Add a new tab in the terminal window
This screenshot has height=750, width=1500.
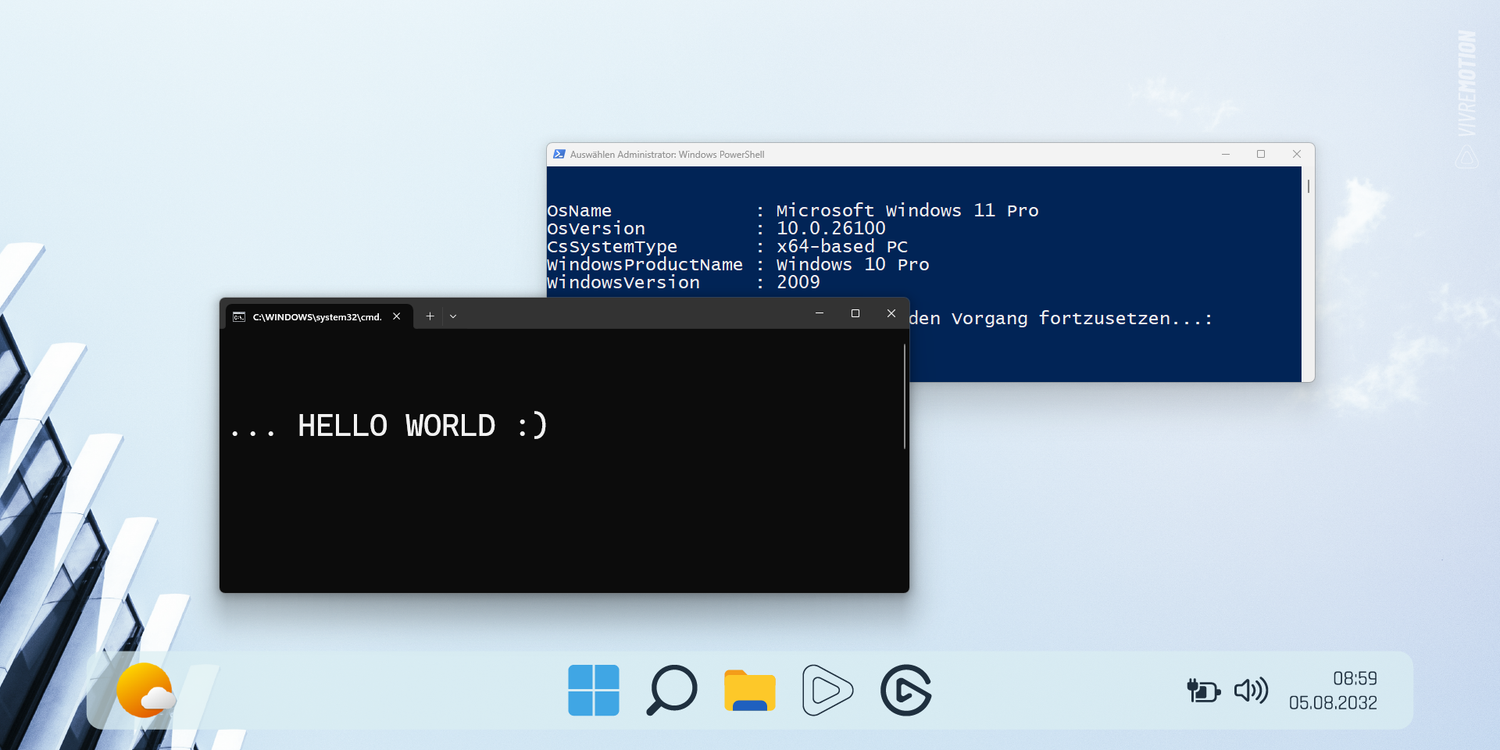[430, 316]
